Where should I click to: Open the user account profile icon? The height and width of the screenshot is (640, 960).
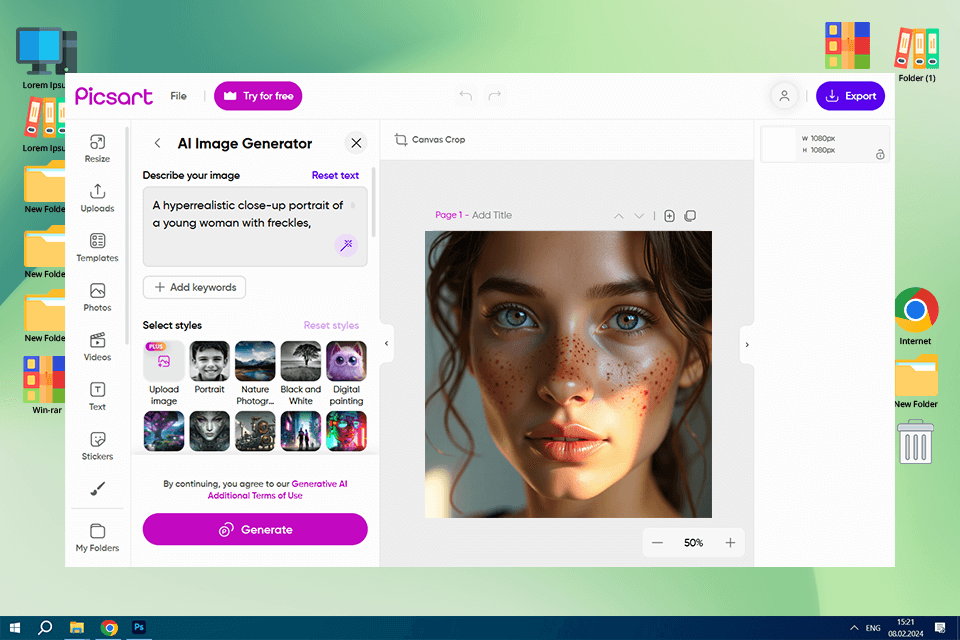784,96
